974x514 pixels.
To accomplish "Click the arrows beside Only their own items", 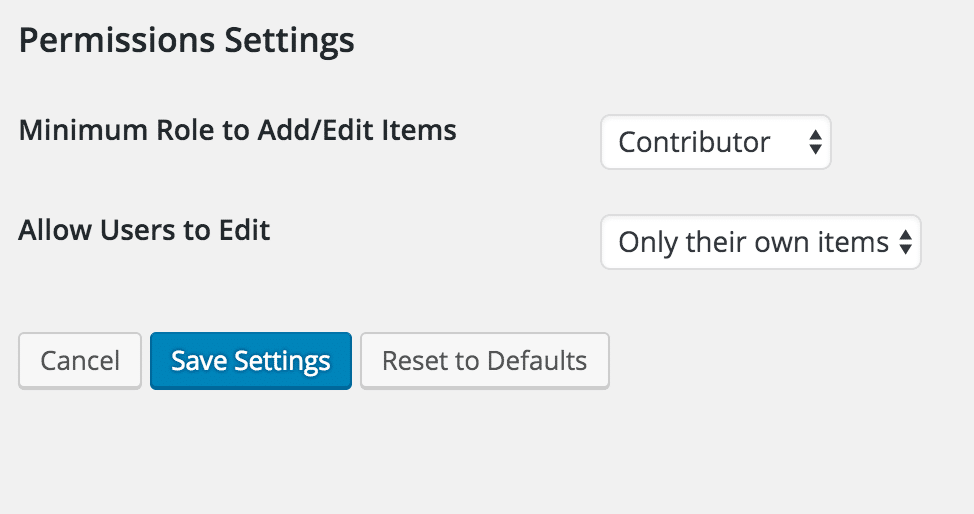I will click(x=906, y=242).
